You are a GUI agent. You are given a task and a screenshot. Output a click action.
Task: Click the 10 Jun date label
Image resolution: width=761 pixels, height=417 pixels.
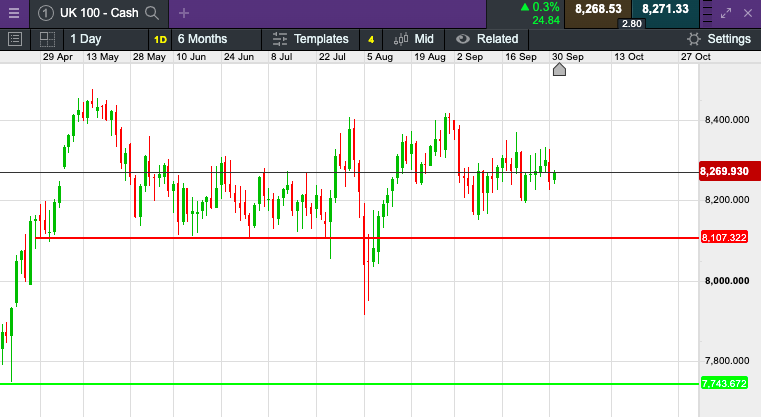tap(191, 57)
